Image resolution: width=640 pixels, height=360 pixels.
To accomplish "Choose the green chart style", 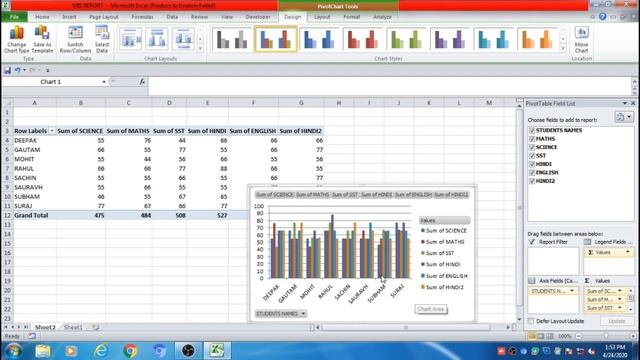I will click(x=407, y=39).
